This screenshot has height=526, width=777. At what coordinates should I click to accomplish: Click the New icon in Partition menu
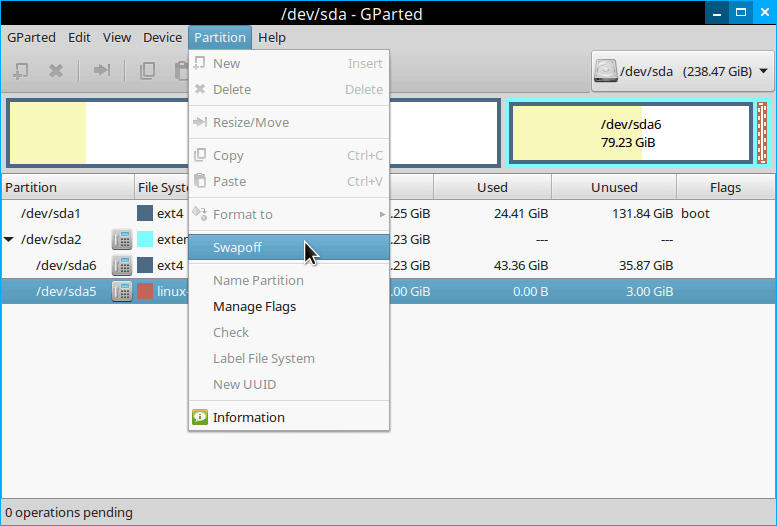tap(199, 63)
